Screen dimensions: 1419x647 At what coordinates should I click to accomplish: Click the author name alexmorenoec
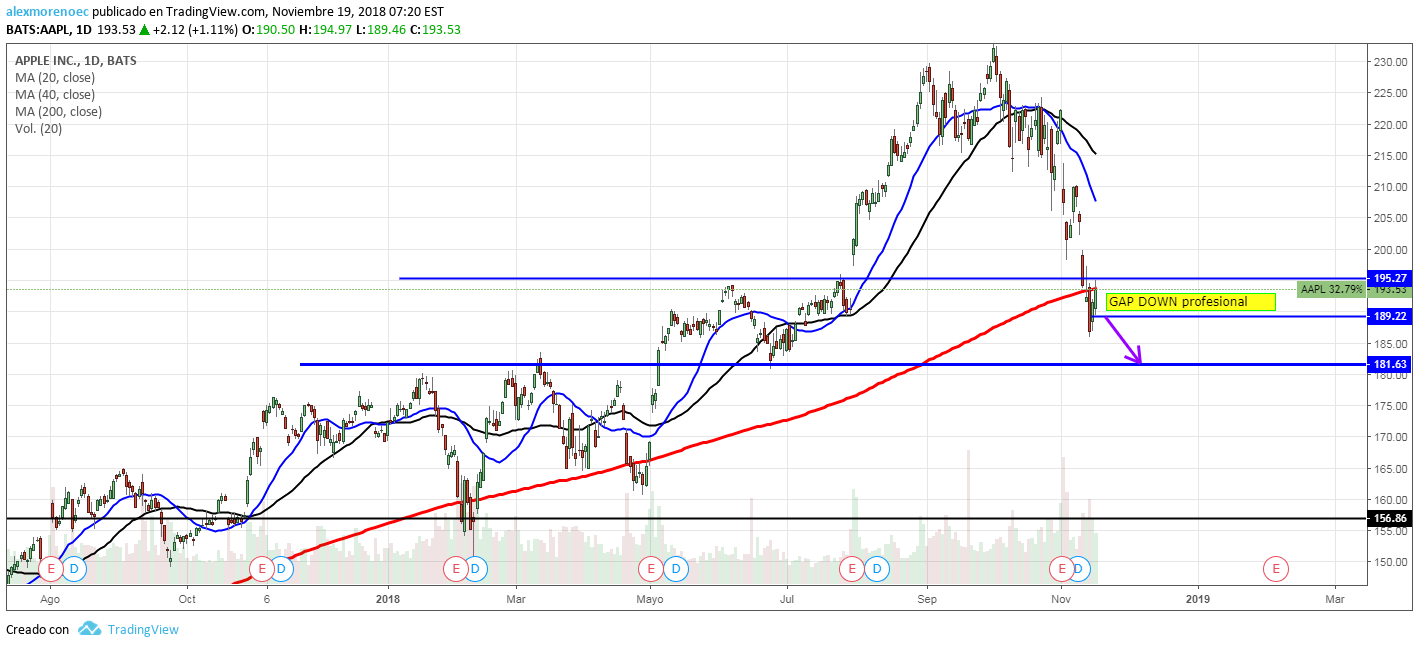47,11
